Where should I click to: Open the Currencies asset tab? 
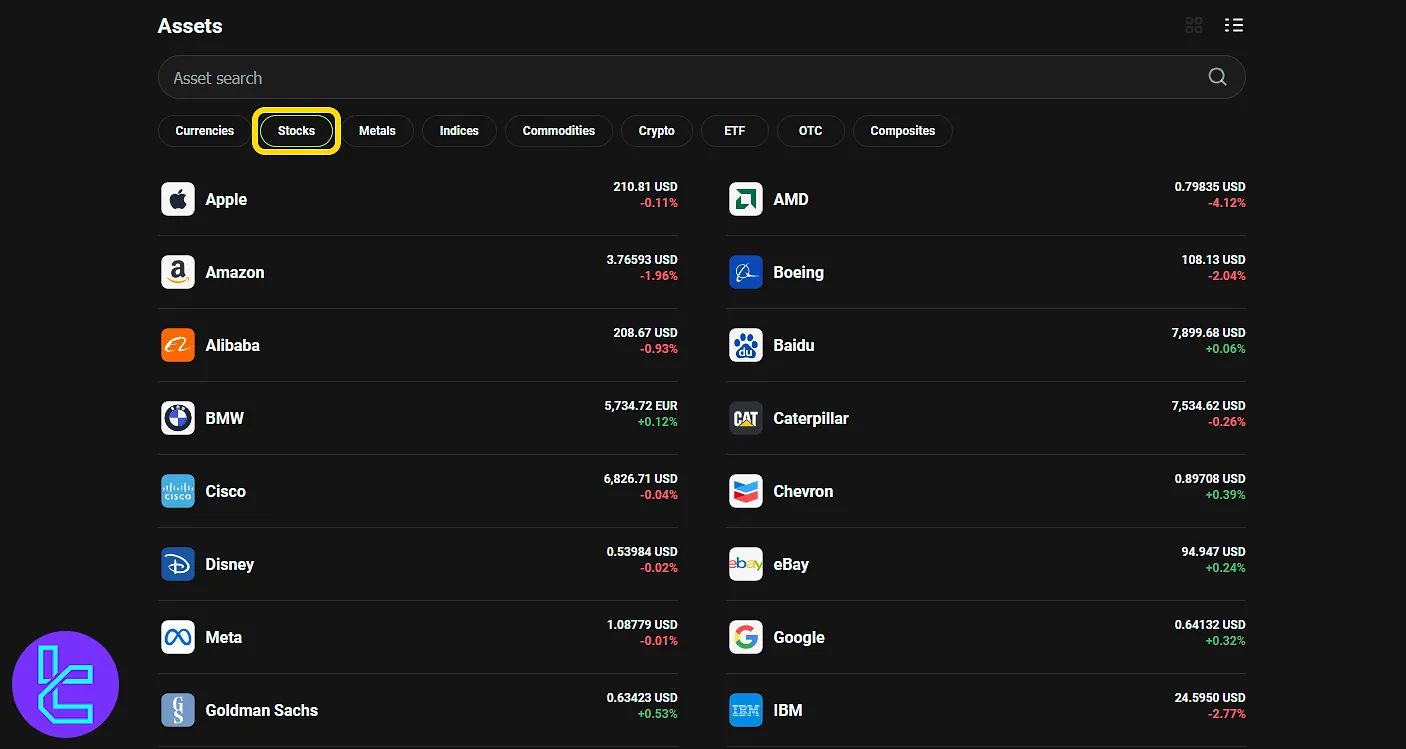(x=205, y=131)
